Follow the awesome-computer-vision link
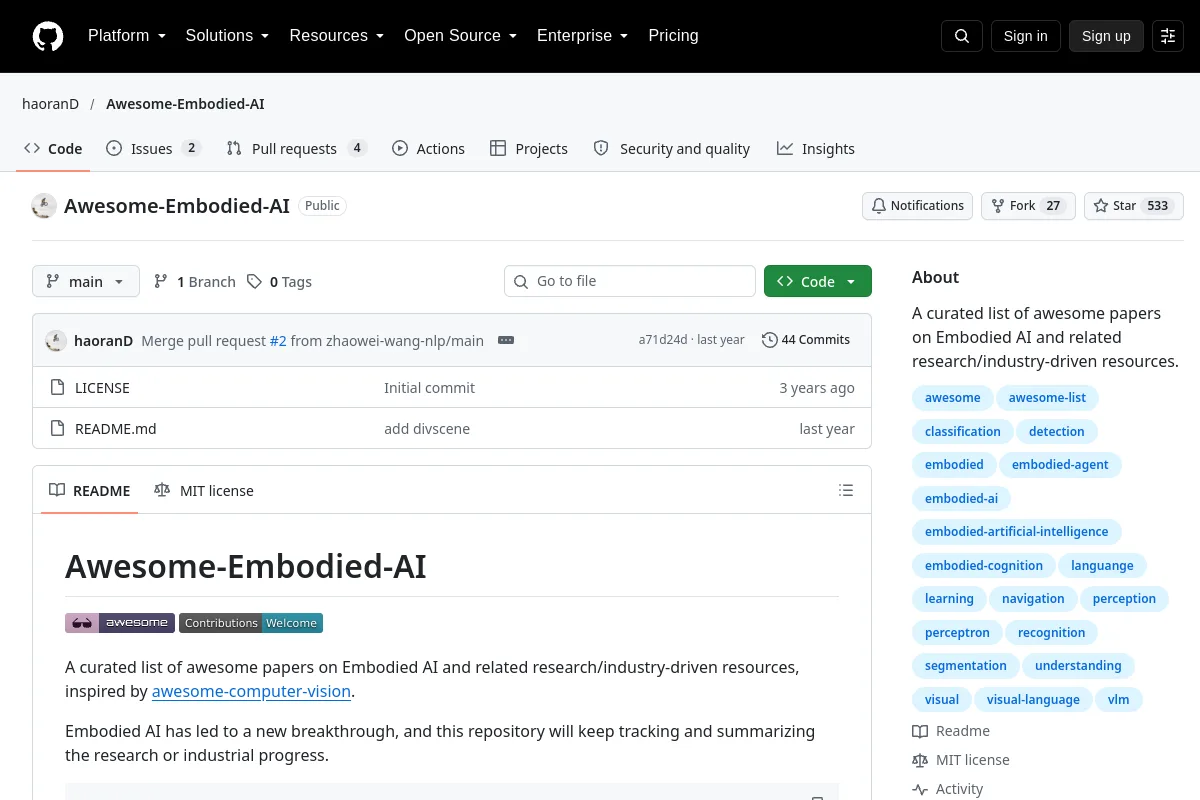The height and width of the screenshot is (800, 1200). [x=251, y=691]
